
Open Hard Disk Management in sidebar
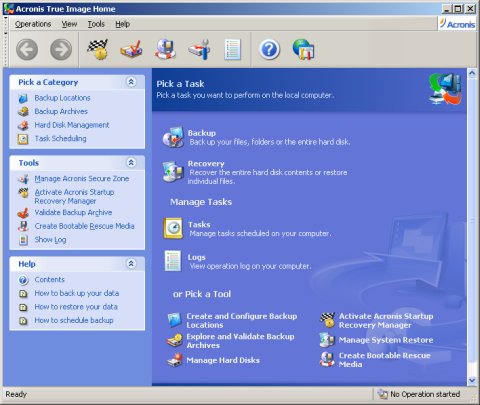pos(72,125)
